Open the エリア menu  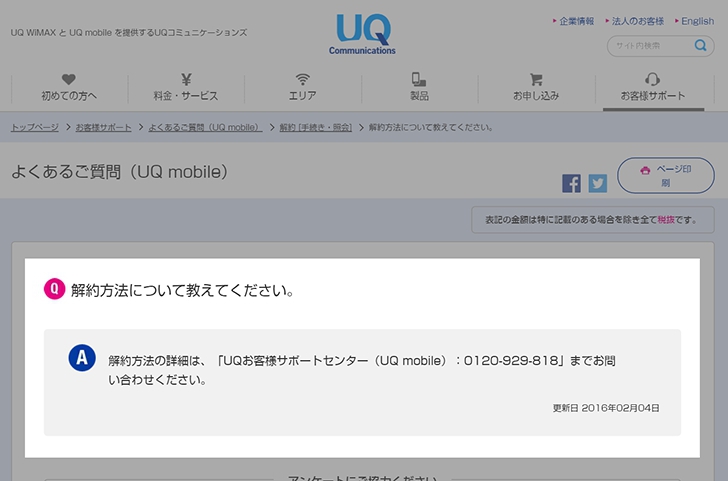[x=303, y=88]
